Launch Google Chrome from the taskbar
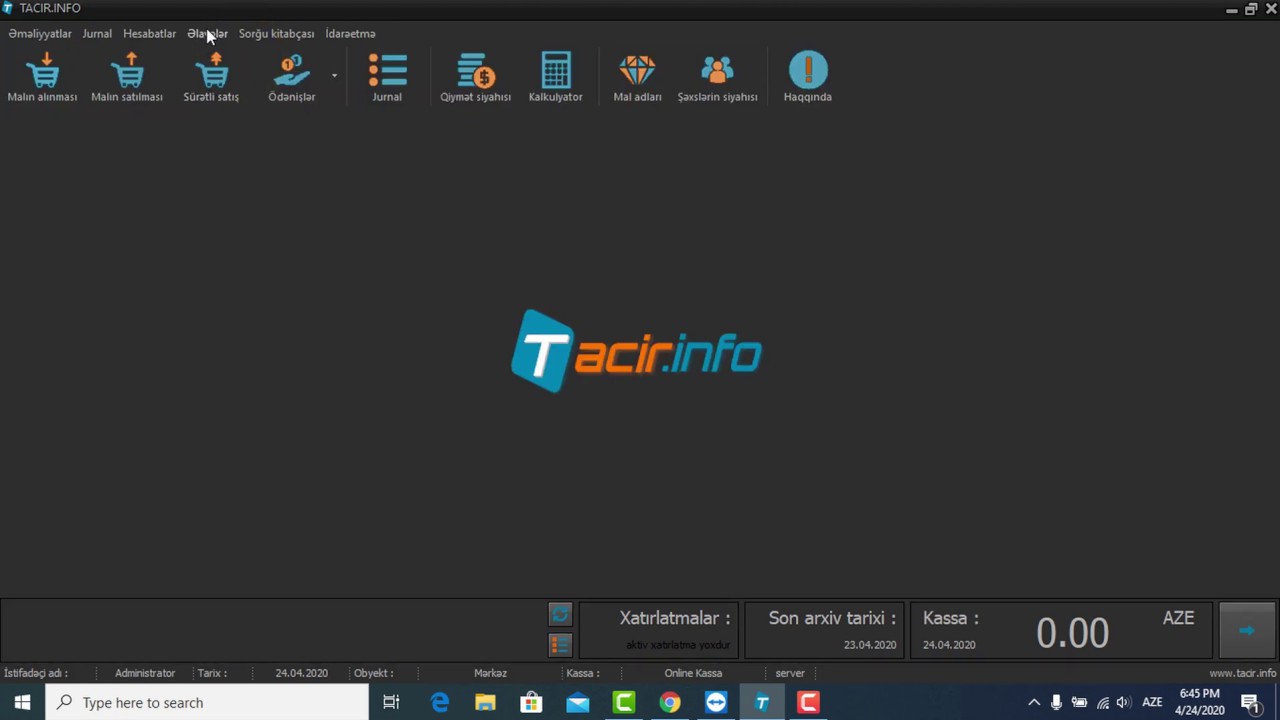 (x=670, y=703)
